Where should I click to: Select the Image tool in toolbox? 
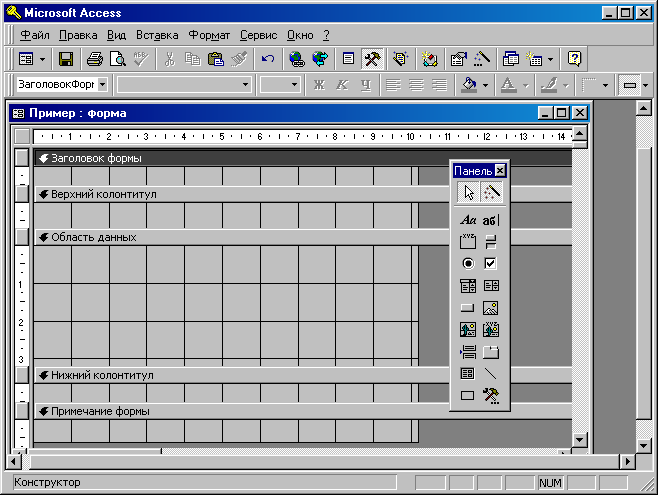point(490,308)
